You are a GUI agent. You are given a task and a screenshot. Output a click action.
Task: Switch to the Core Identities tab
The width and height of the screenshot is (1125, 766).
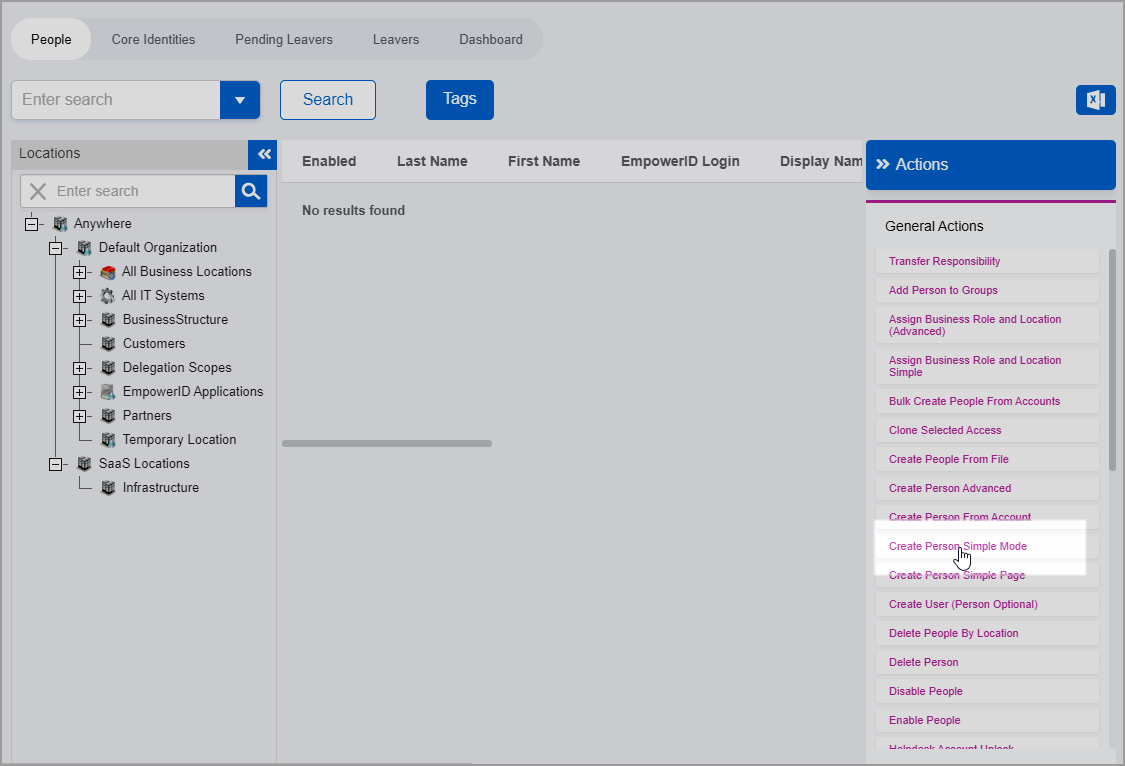click(153, 39)
